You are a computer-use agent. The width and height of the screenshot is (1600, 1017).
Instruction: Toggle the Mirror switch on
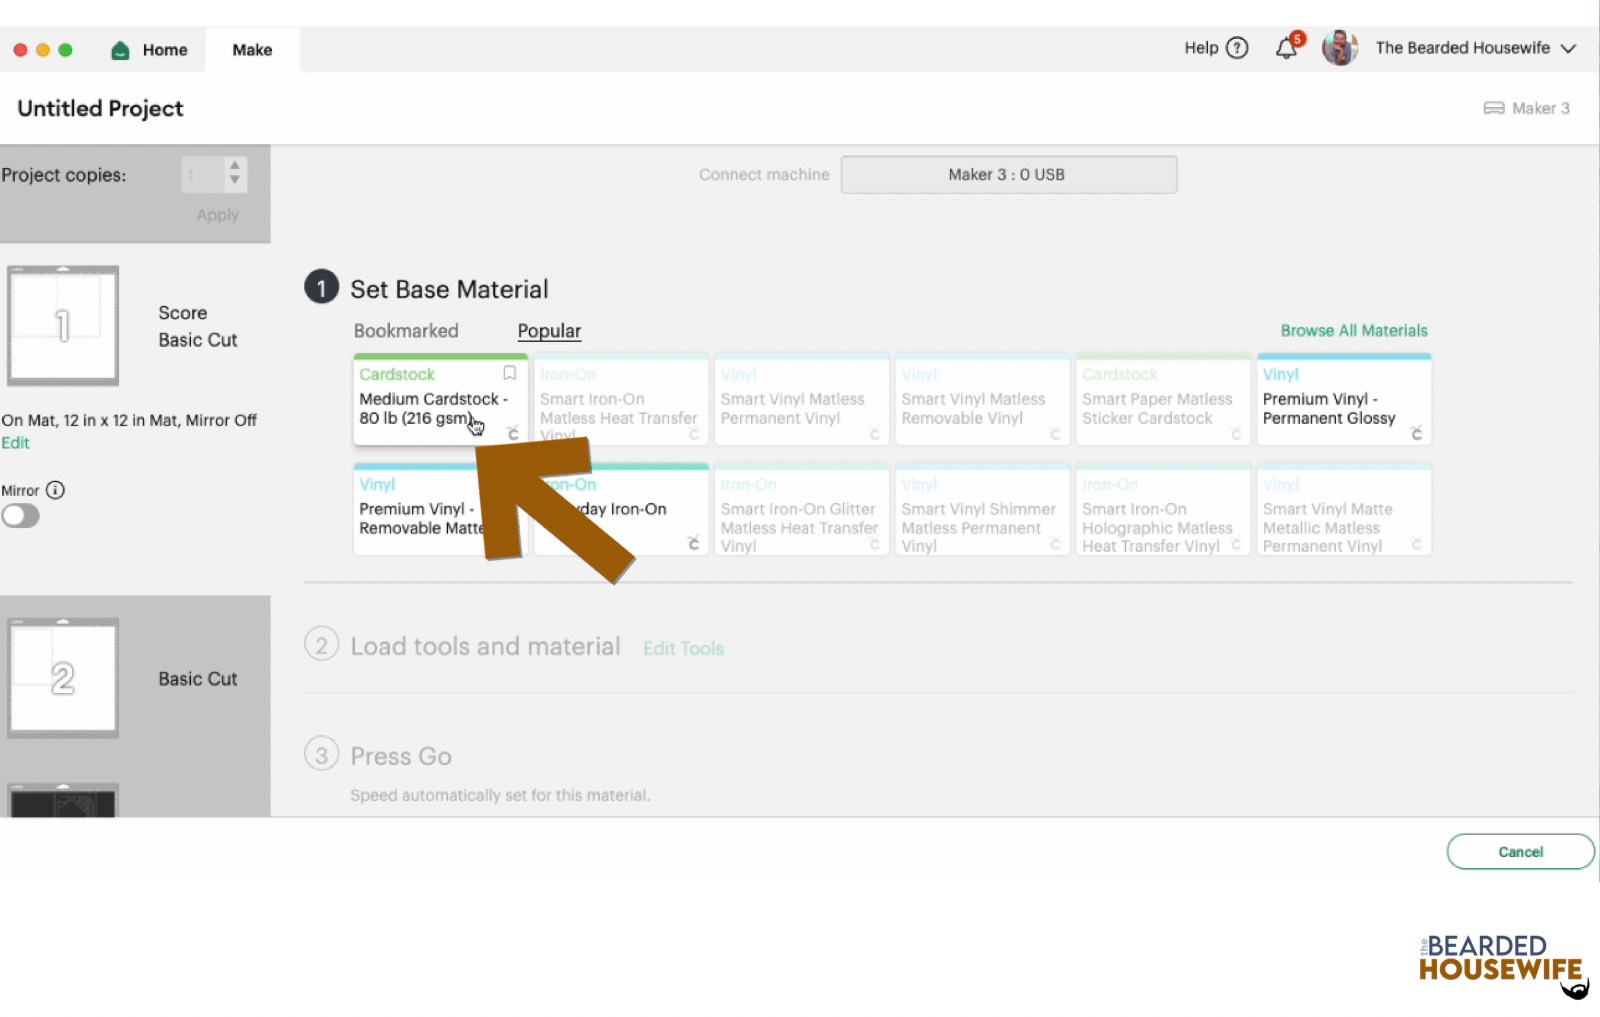pyautogui.click(x=21, y=516)
